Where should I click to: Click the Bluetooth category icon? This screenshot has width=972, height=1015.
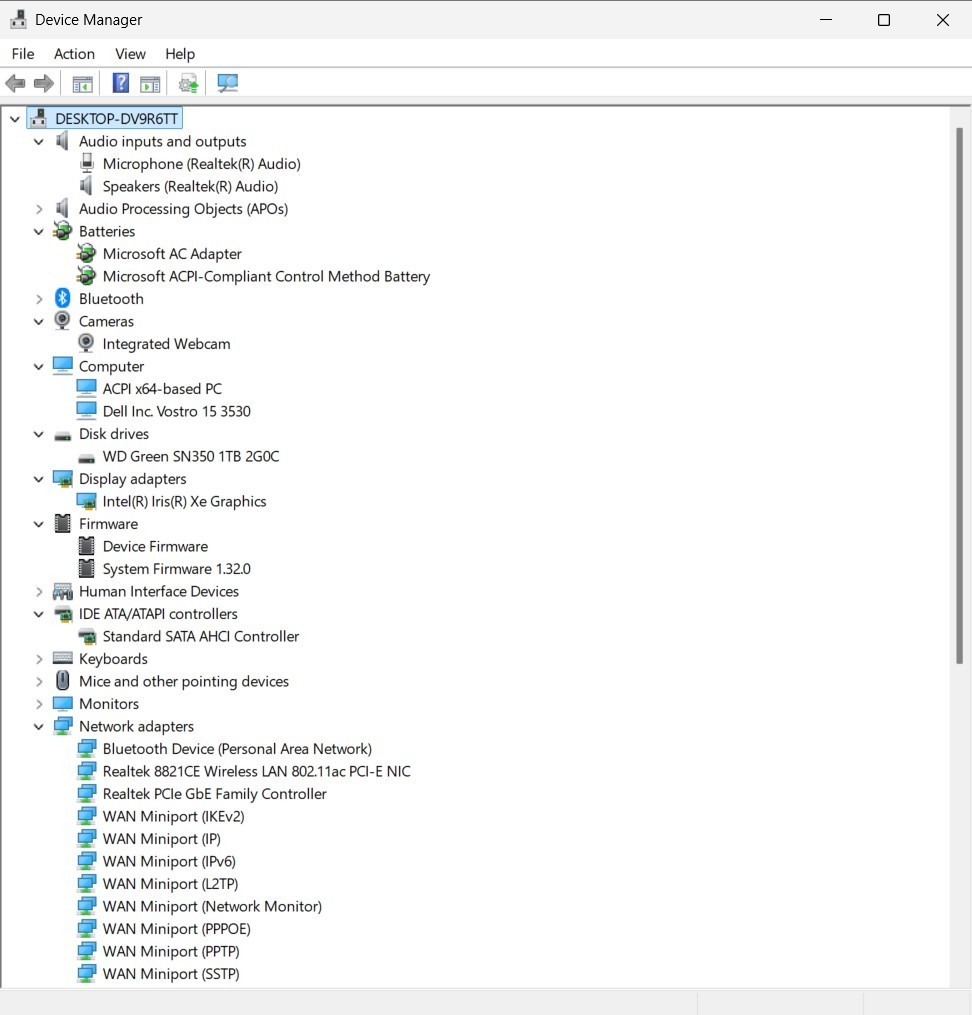point(62,298)
